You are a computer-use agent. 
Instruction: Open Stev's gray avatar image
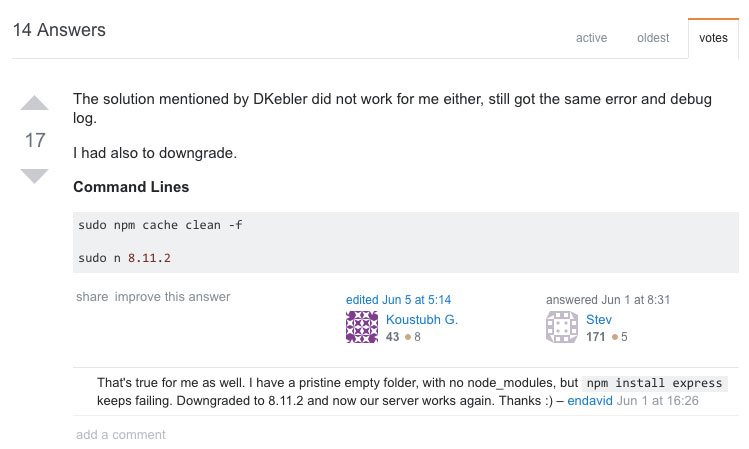562,327
